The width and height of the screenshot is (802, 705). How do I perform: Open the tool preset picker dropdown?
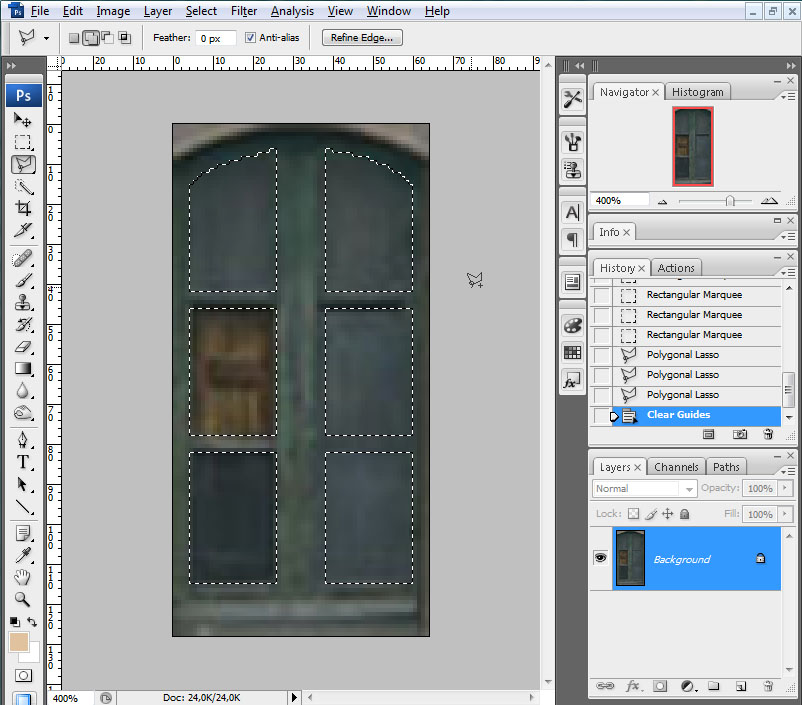(47, 38)
